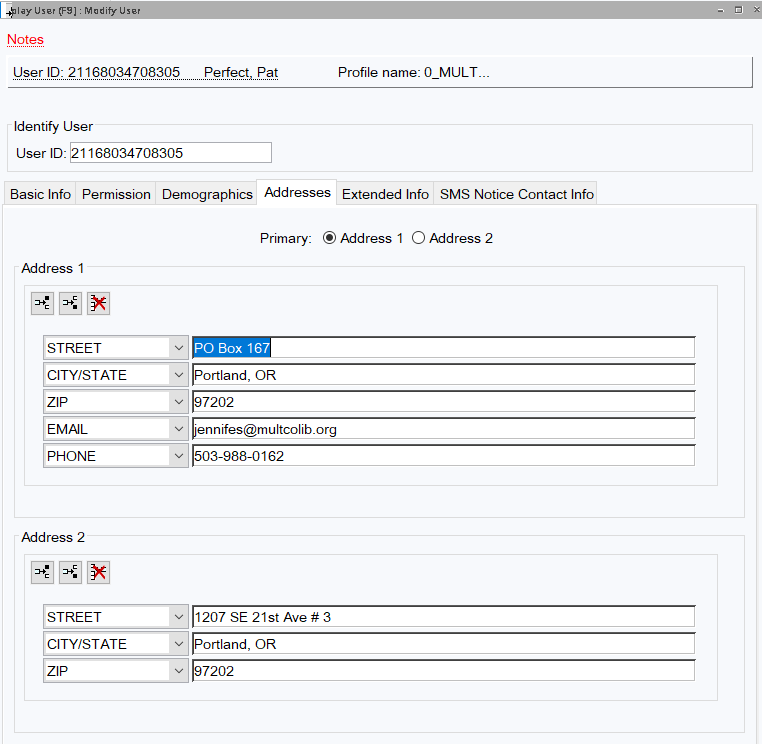Screen dimensions: 762x744
Task: Click insert row before icon in Address 2
Action: coord(42,572)
